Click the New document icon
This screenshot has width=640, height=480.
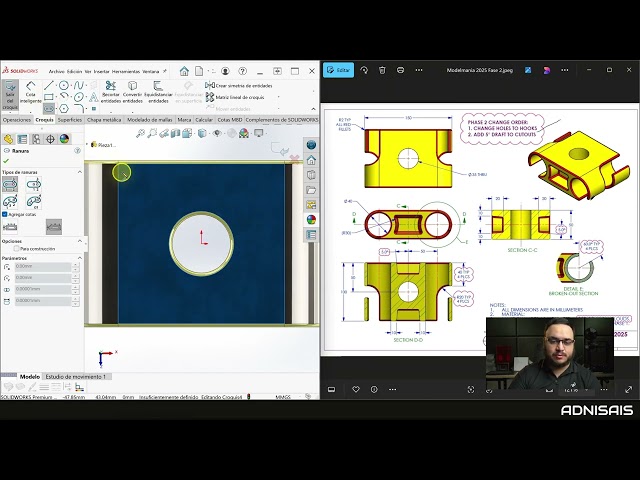pyautogui.click(x=199, y=71)
